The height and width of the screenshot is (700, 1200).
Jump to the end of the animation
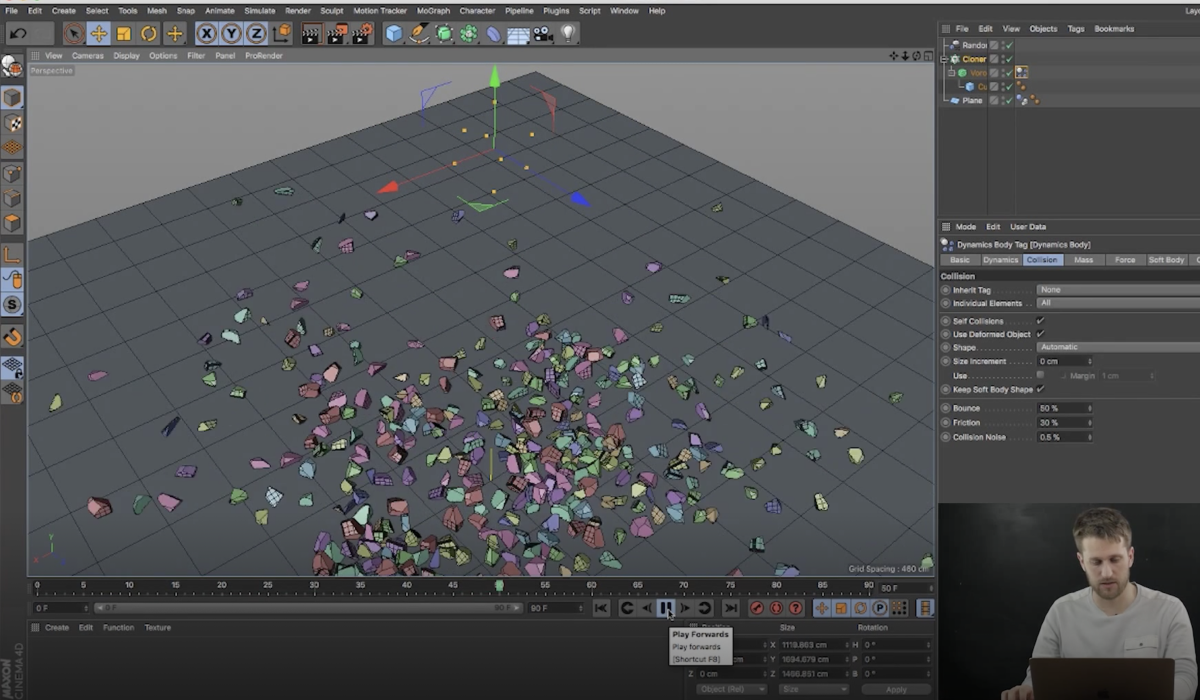[x=731, y=608]
